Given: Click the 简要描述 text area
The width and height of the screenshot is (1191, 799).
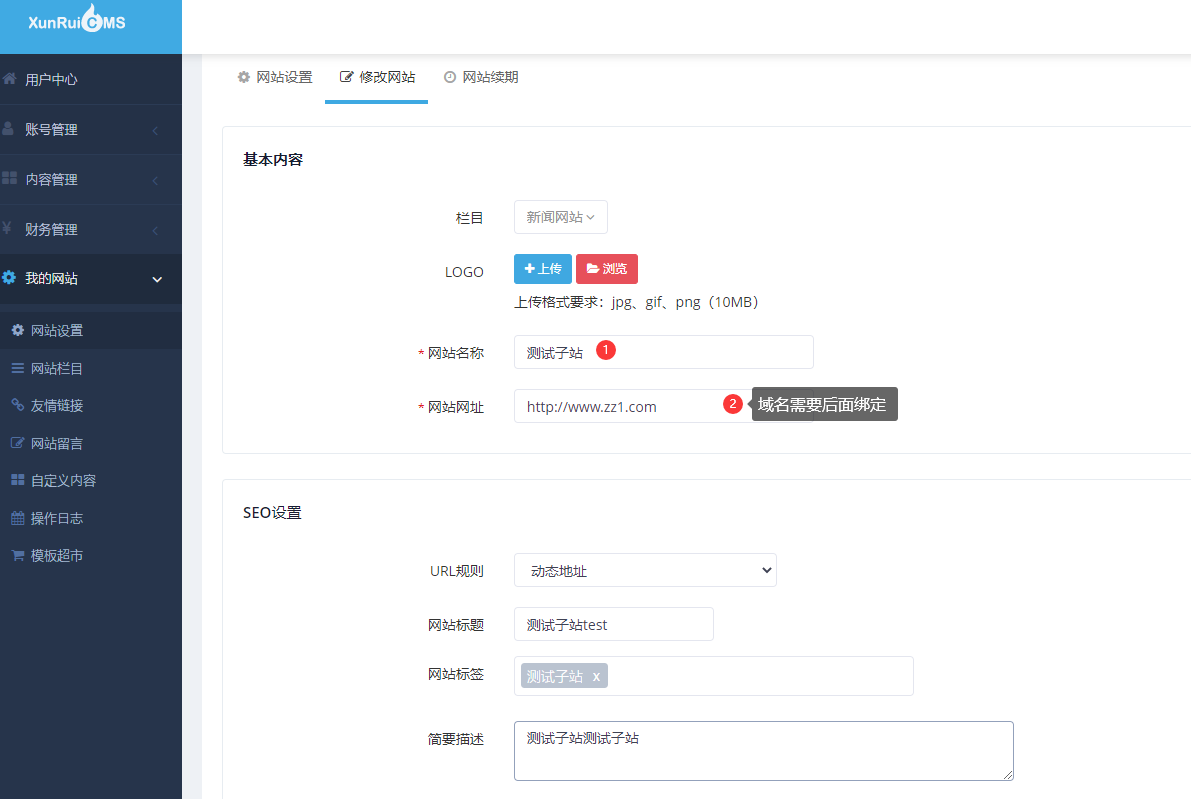Looking at the screenshot, I should (763, 751).
